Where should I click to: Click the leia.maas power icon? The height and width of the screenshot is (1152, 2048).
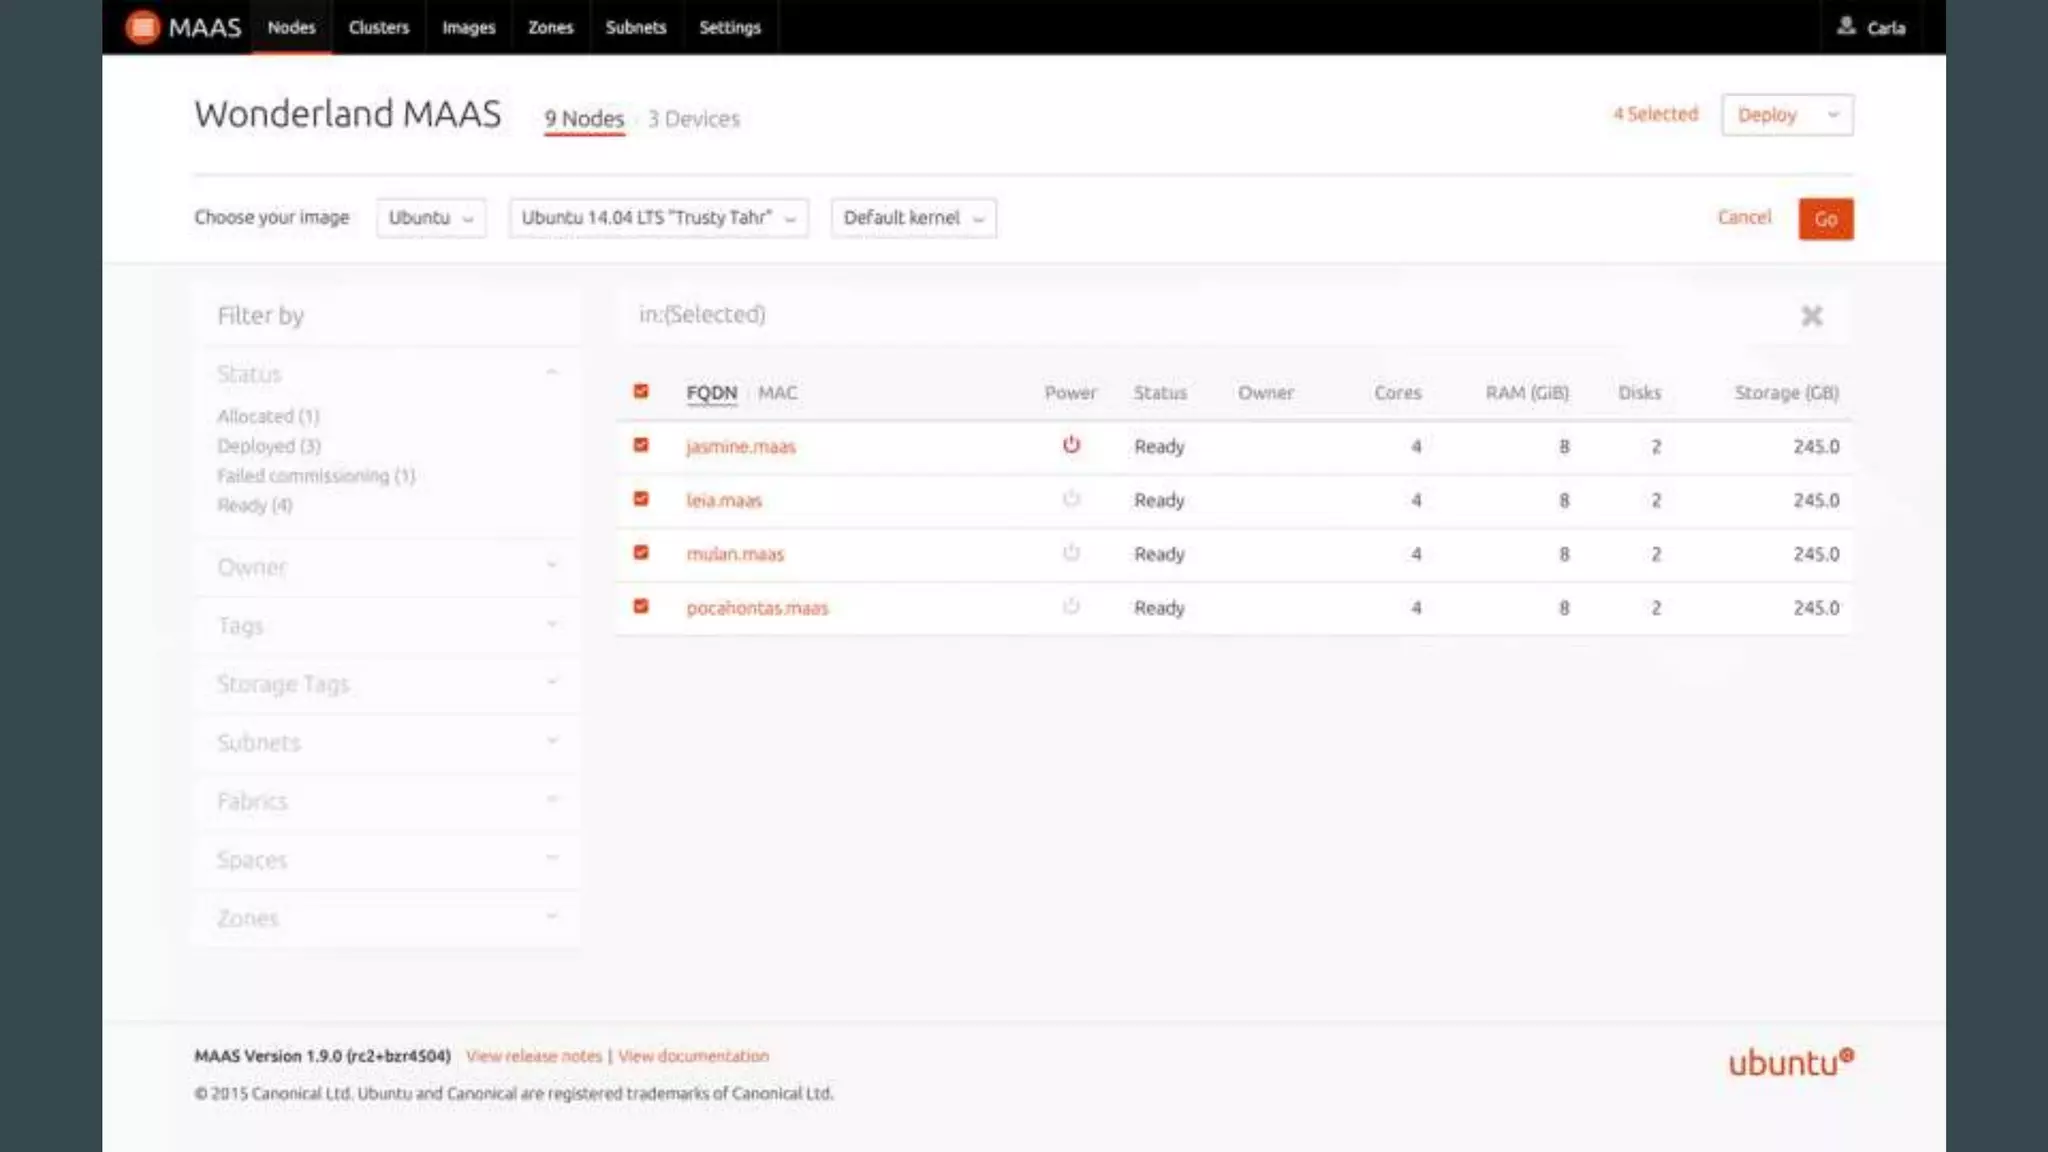1071,499
